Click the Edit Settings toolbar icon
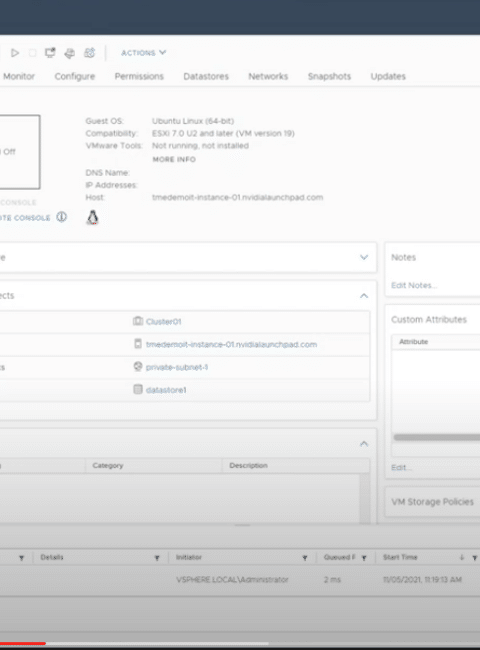480x650 pixels. [x=70, y=53]
